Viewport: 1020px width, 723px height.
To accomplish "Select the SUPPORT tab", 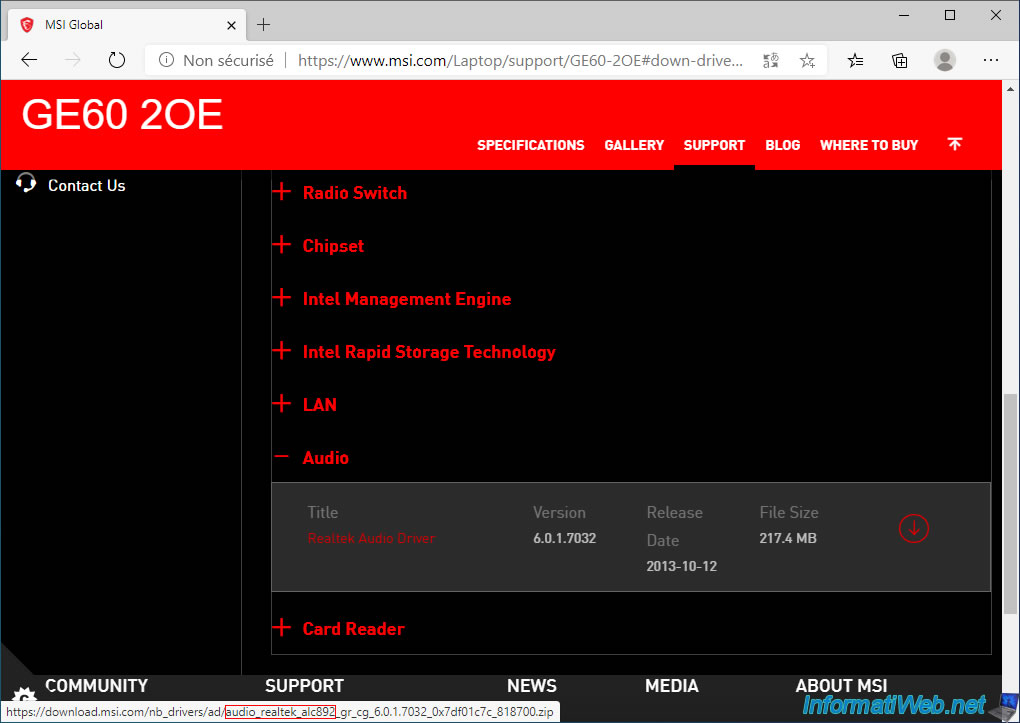I will (714, 145).
